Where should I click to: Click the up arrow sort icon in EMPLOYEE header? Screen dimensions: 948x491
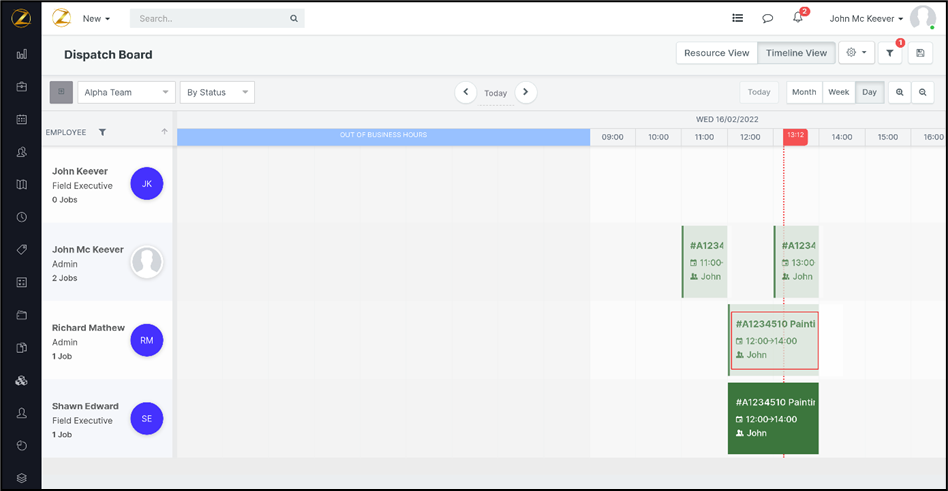click(164, 131)
